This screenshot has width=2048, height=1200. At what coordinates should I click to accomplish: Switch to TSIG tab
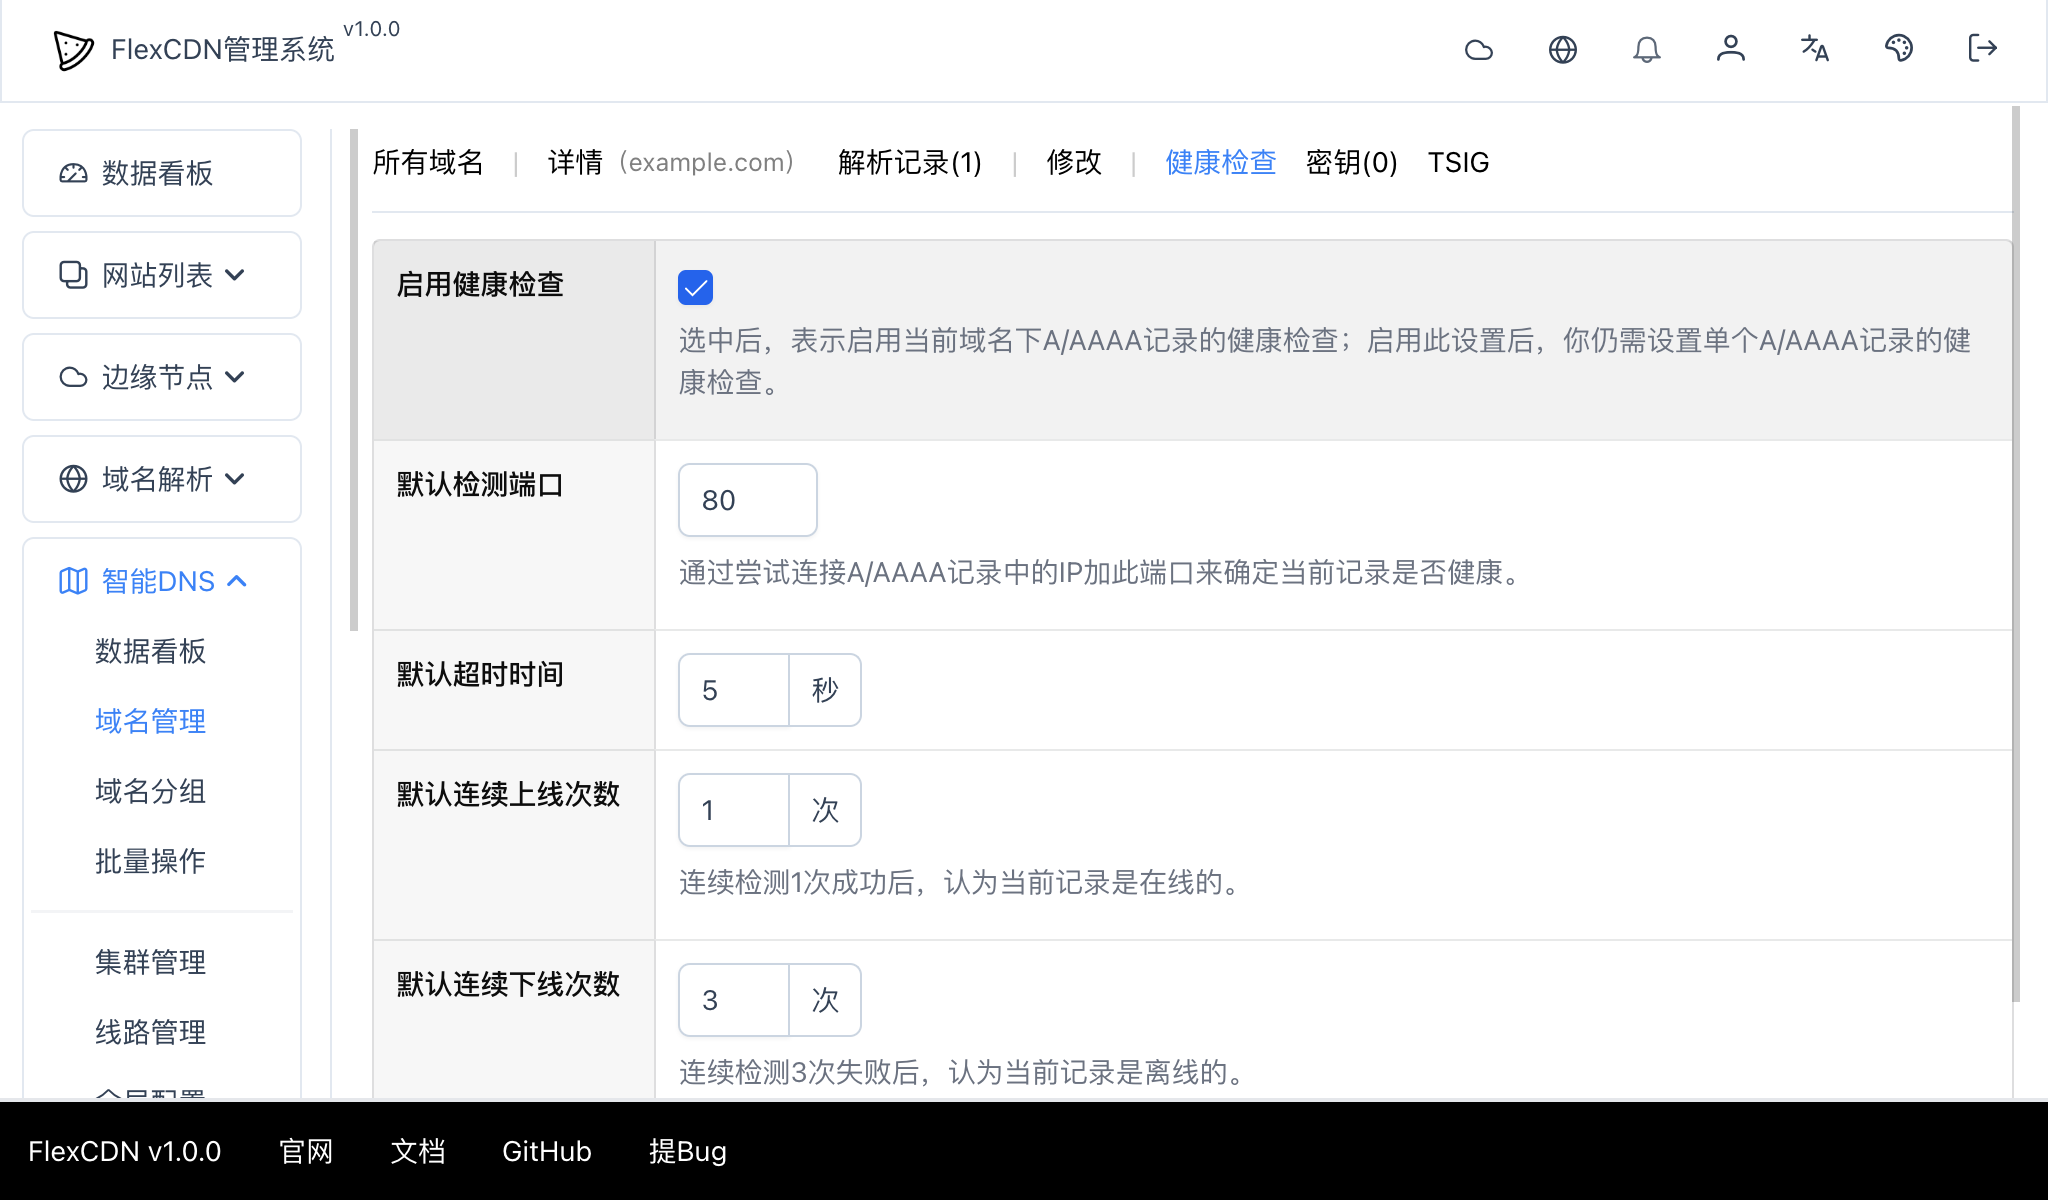[x=1458, y=162]
